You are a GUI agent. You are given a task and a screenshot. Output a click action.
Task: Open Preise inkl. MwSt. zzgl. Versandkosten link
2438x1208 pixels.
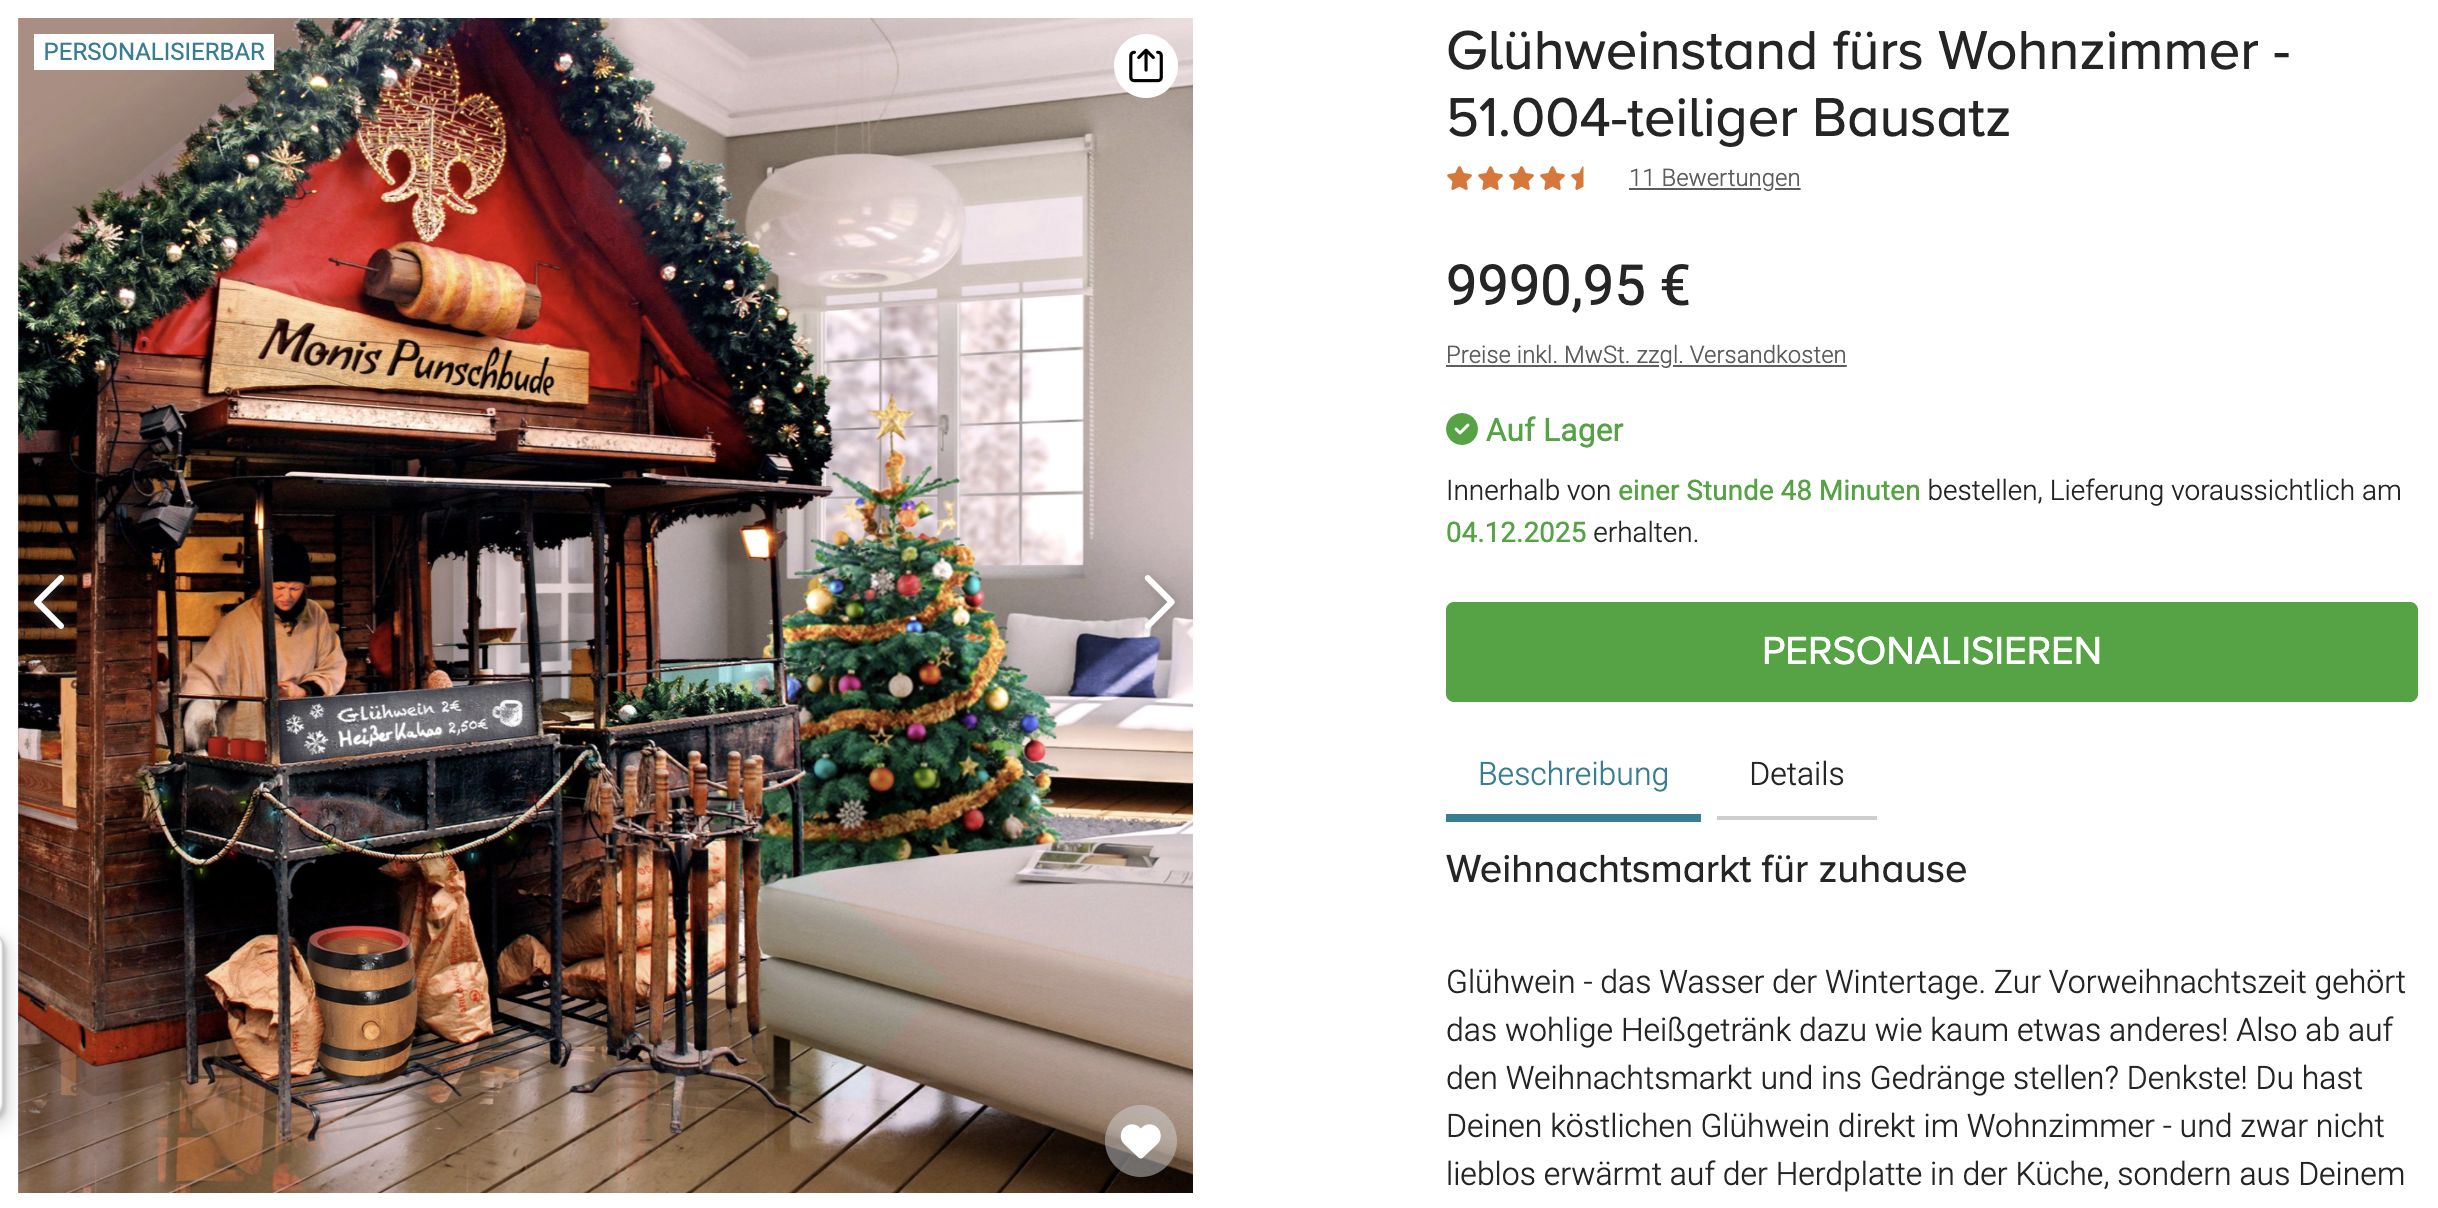1646,355
